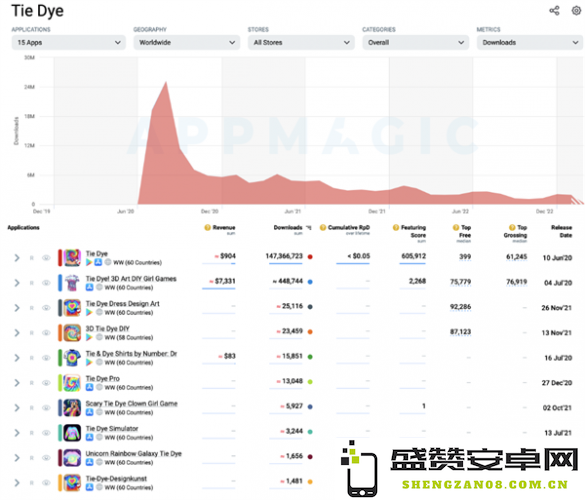
Task: Open the settings gear icon
Action: coord(576,10)
